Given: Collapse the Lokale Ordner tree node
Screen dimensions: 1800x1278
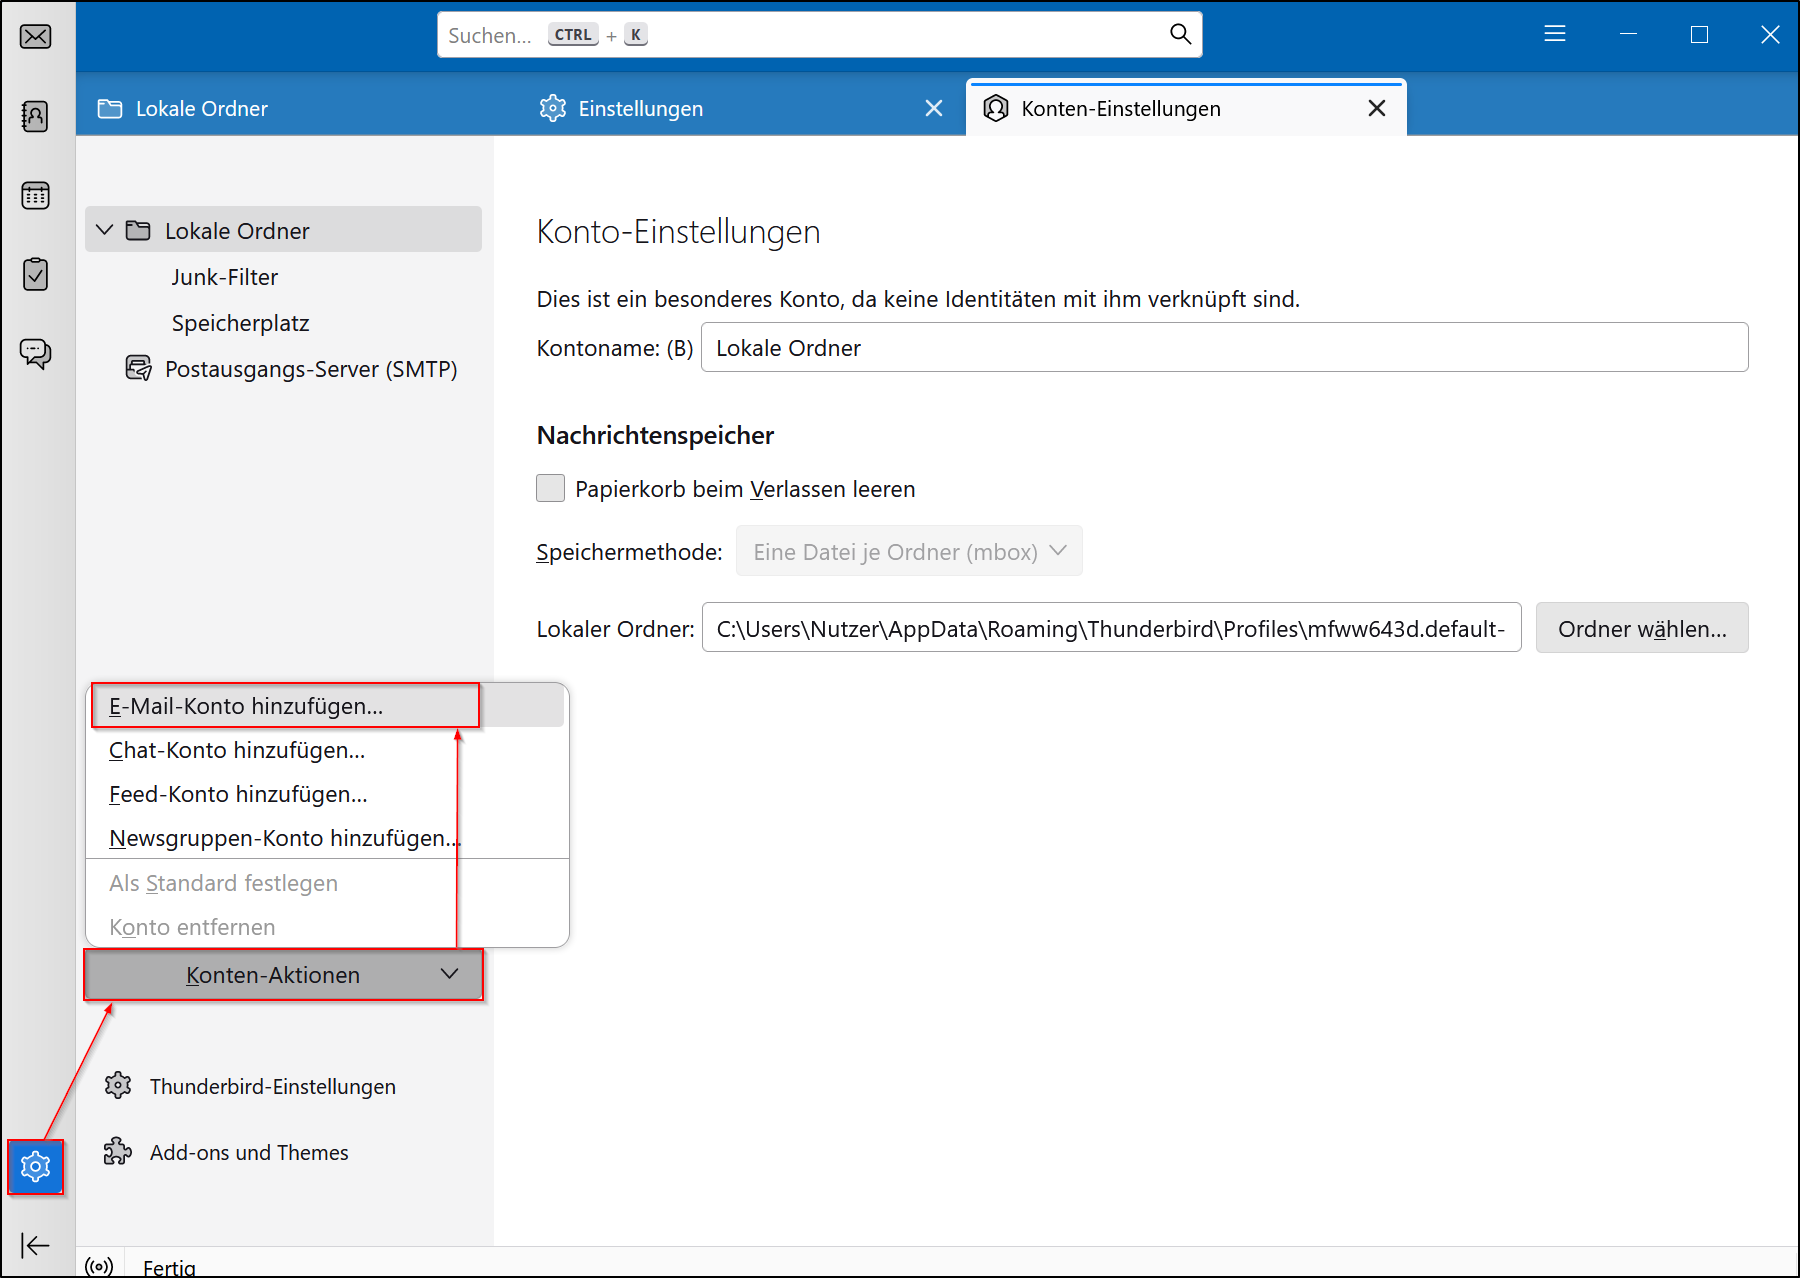Looking at the screenshot, I should click(x=105, y=231).
